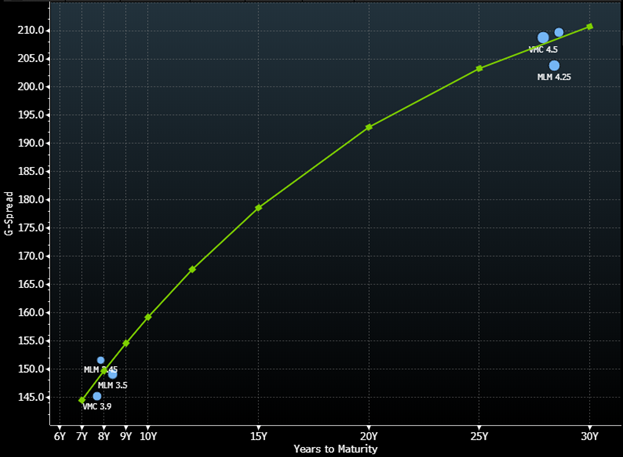Click the 10Y curve point on green line
The width and height of the screenshot is (624, 457).
tap(148, 317)
